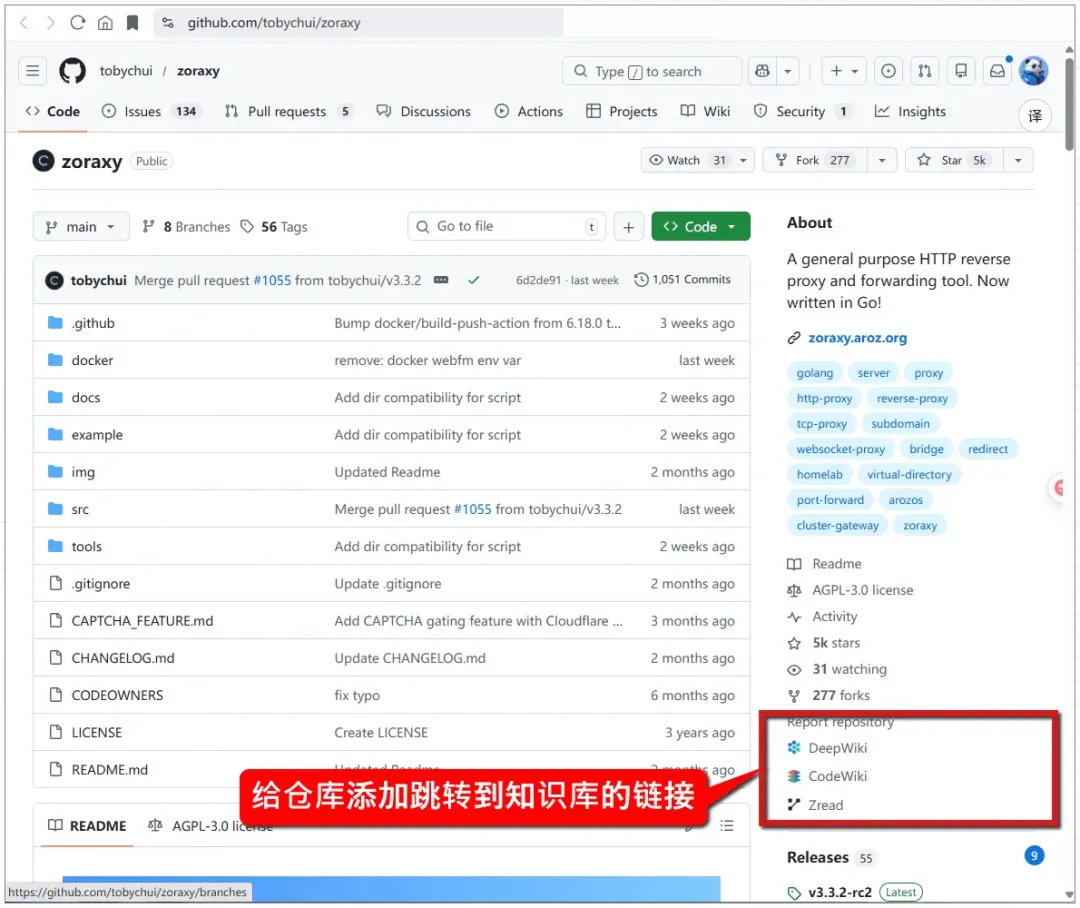Open the Activity link in About
Viewport: 1080px width, 908px height.
point(834,617)
